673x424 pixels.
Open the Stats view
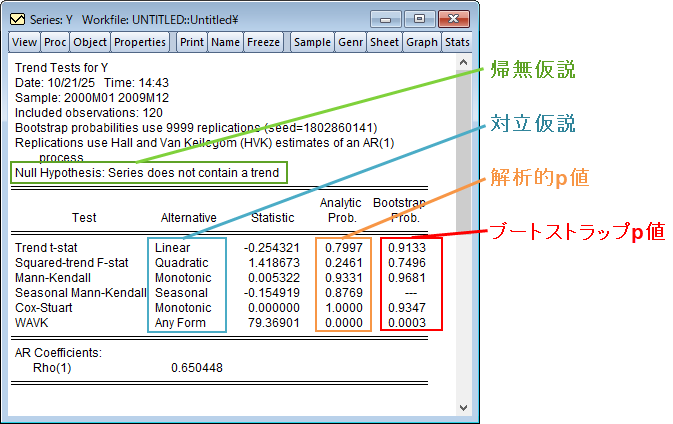pos(457,42)
